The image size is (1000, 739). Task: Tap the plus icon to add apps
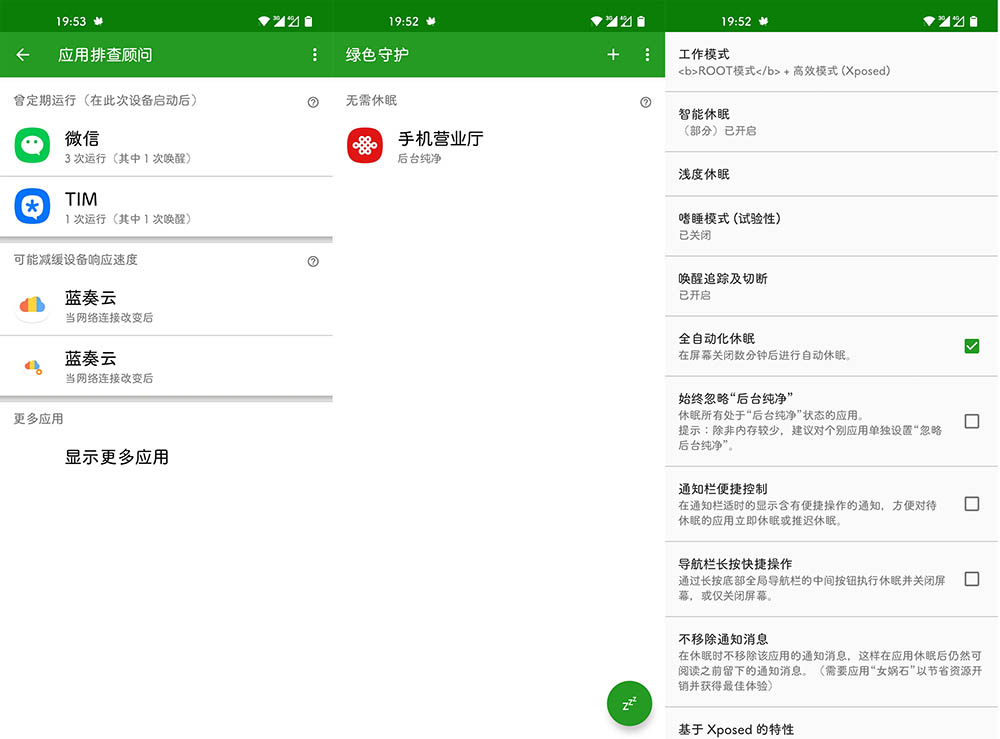click(614, 55)
